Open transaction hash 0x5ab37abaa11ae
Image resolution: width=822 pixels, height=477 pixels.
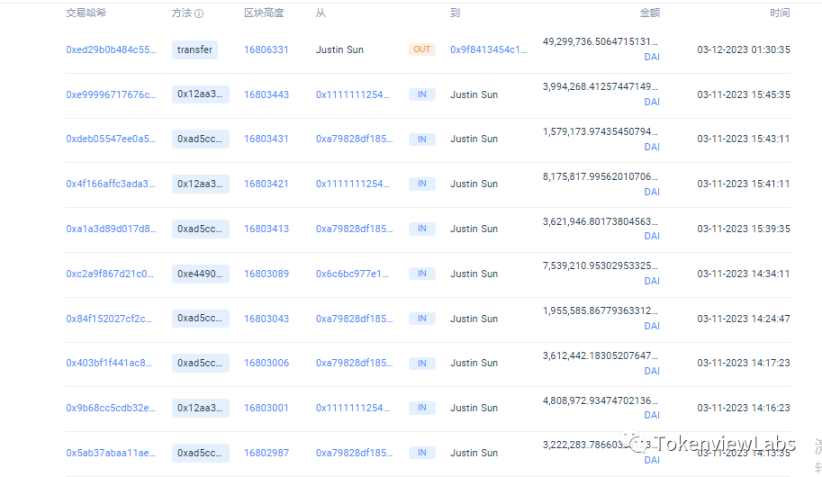tap(111, 453)
